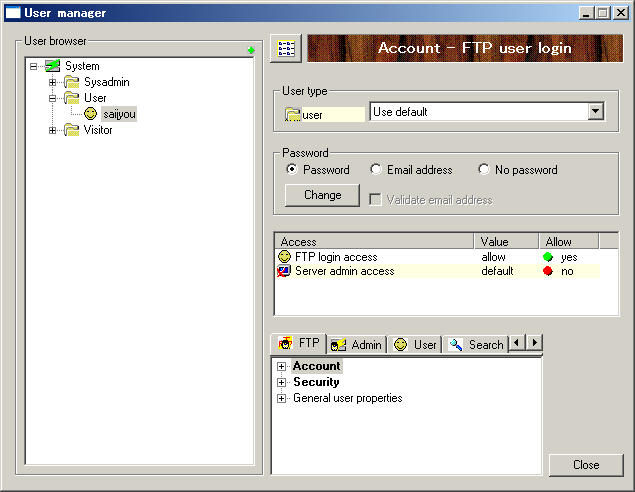Viewport: 635px width, 492px height.
Task: Click the Server admin access icon
Action: (x=284, y=271)
